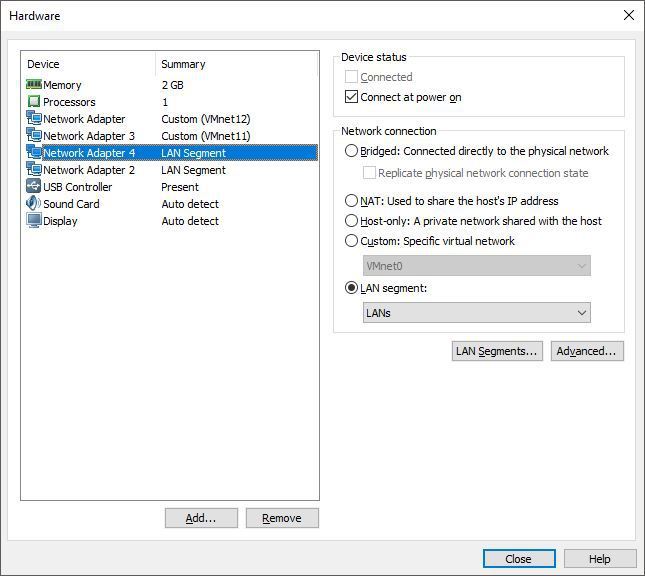
Task: Open the LAN Segments dialog
Action: (x=497, y=351)
